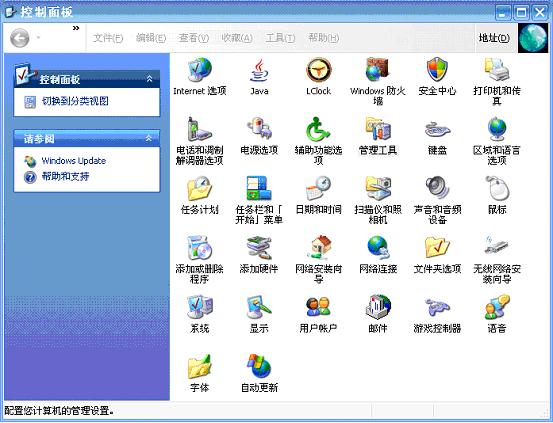The height and width of the screenshot is (423, 553).
Task: Open 扫描仪和照相机 icon
Action: point(378,188)
